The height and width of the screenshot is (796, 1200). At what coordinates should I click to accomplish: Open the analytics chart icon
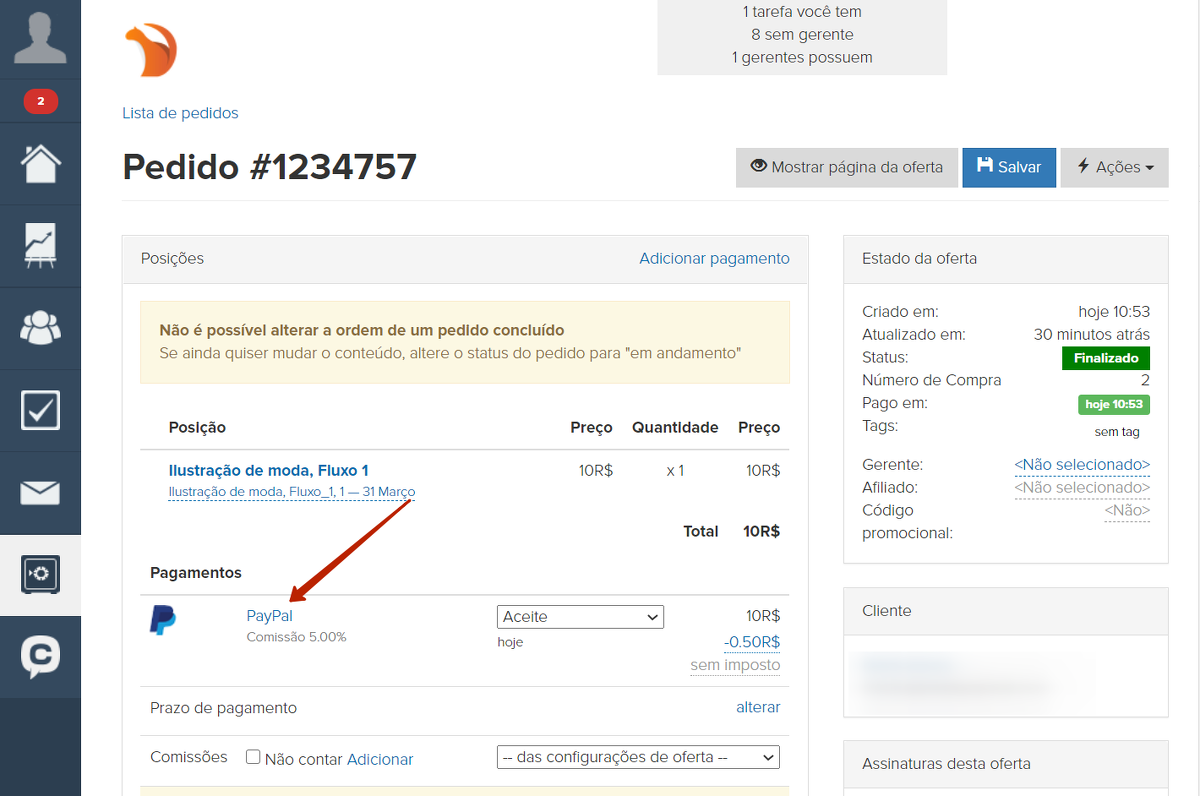point(40,246)
